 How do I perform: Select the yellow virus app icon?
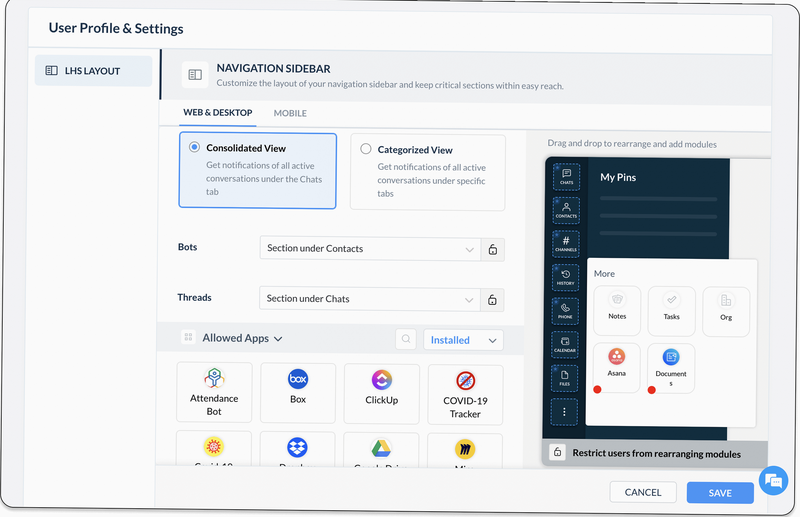214,447
